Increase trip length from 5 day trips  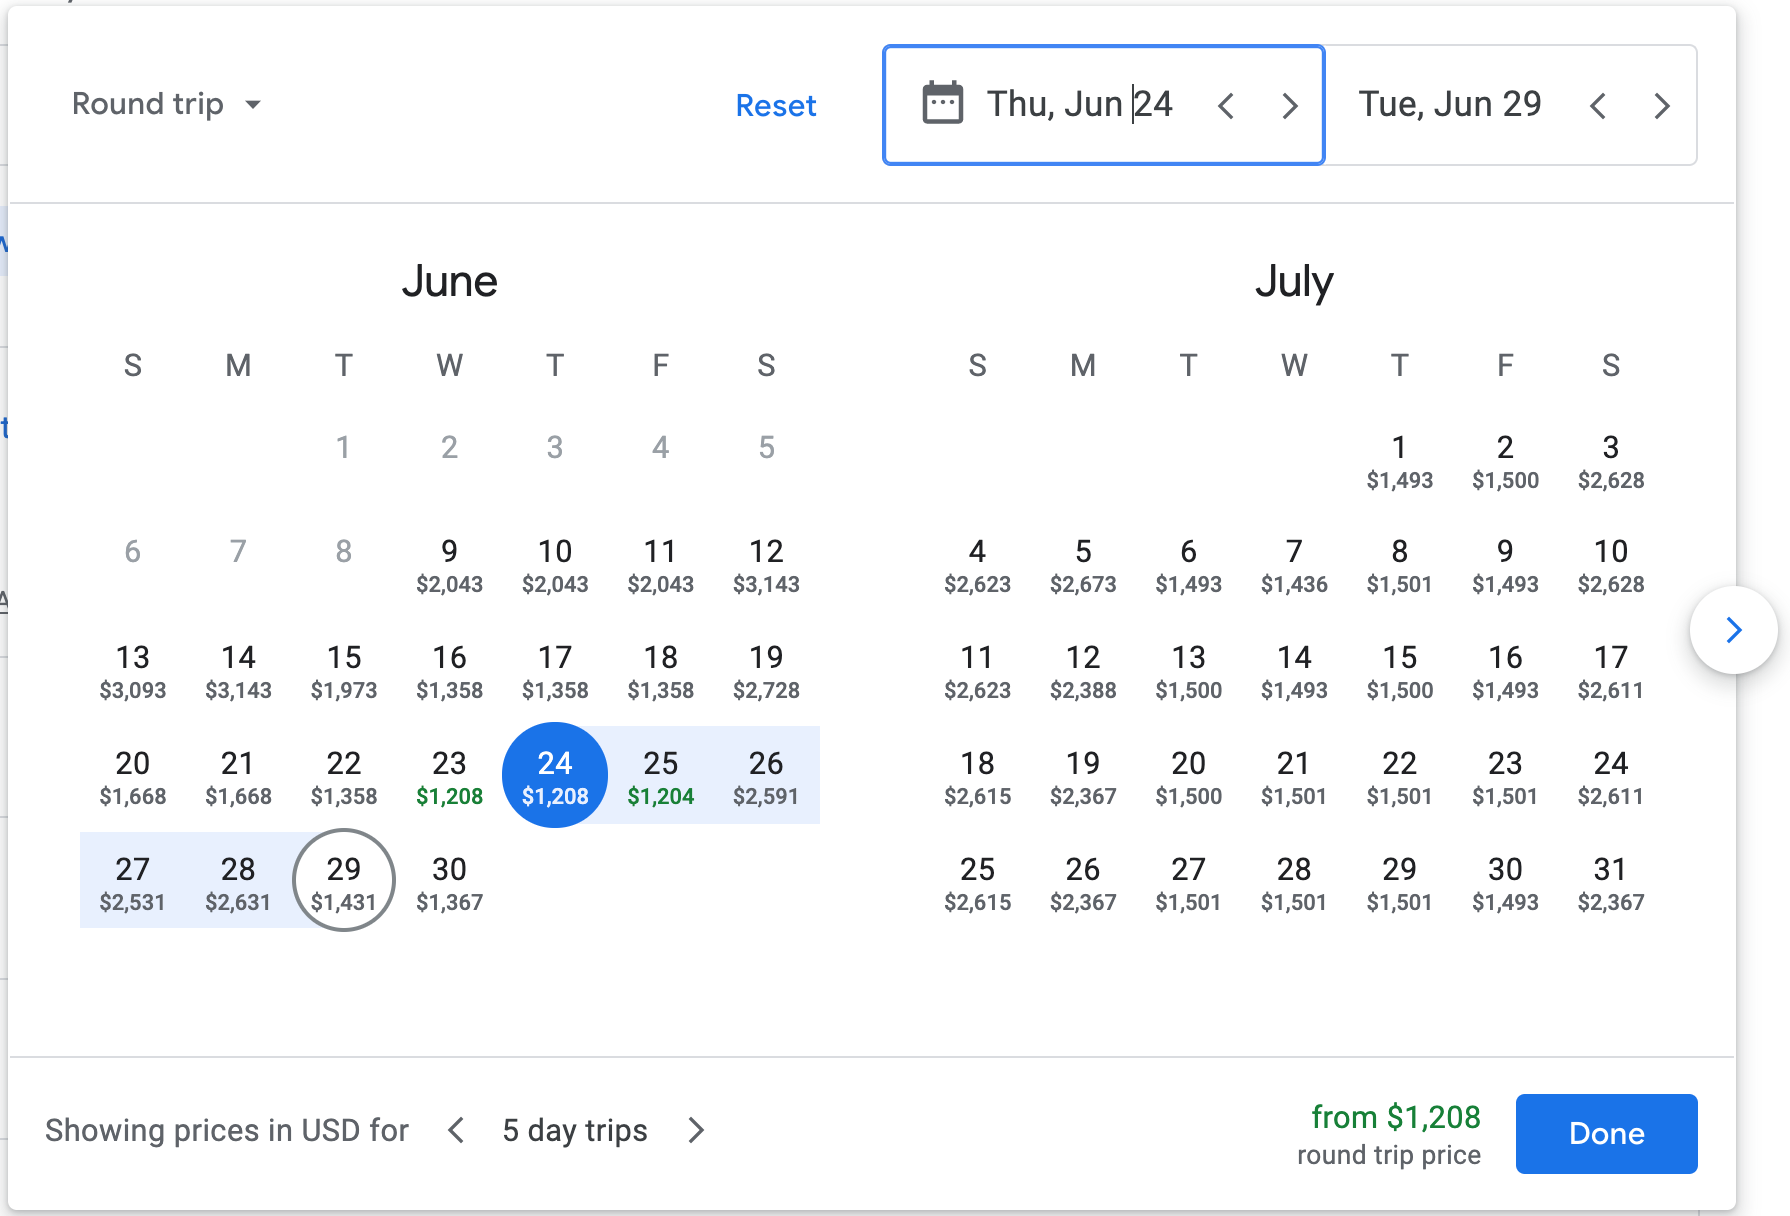(696, 1130)
